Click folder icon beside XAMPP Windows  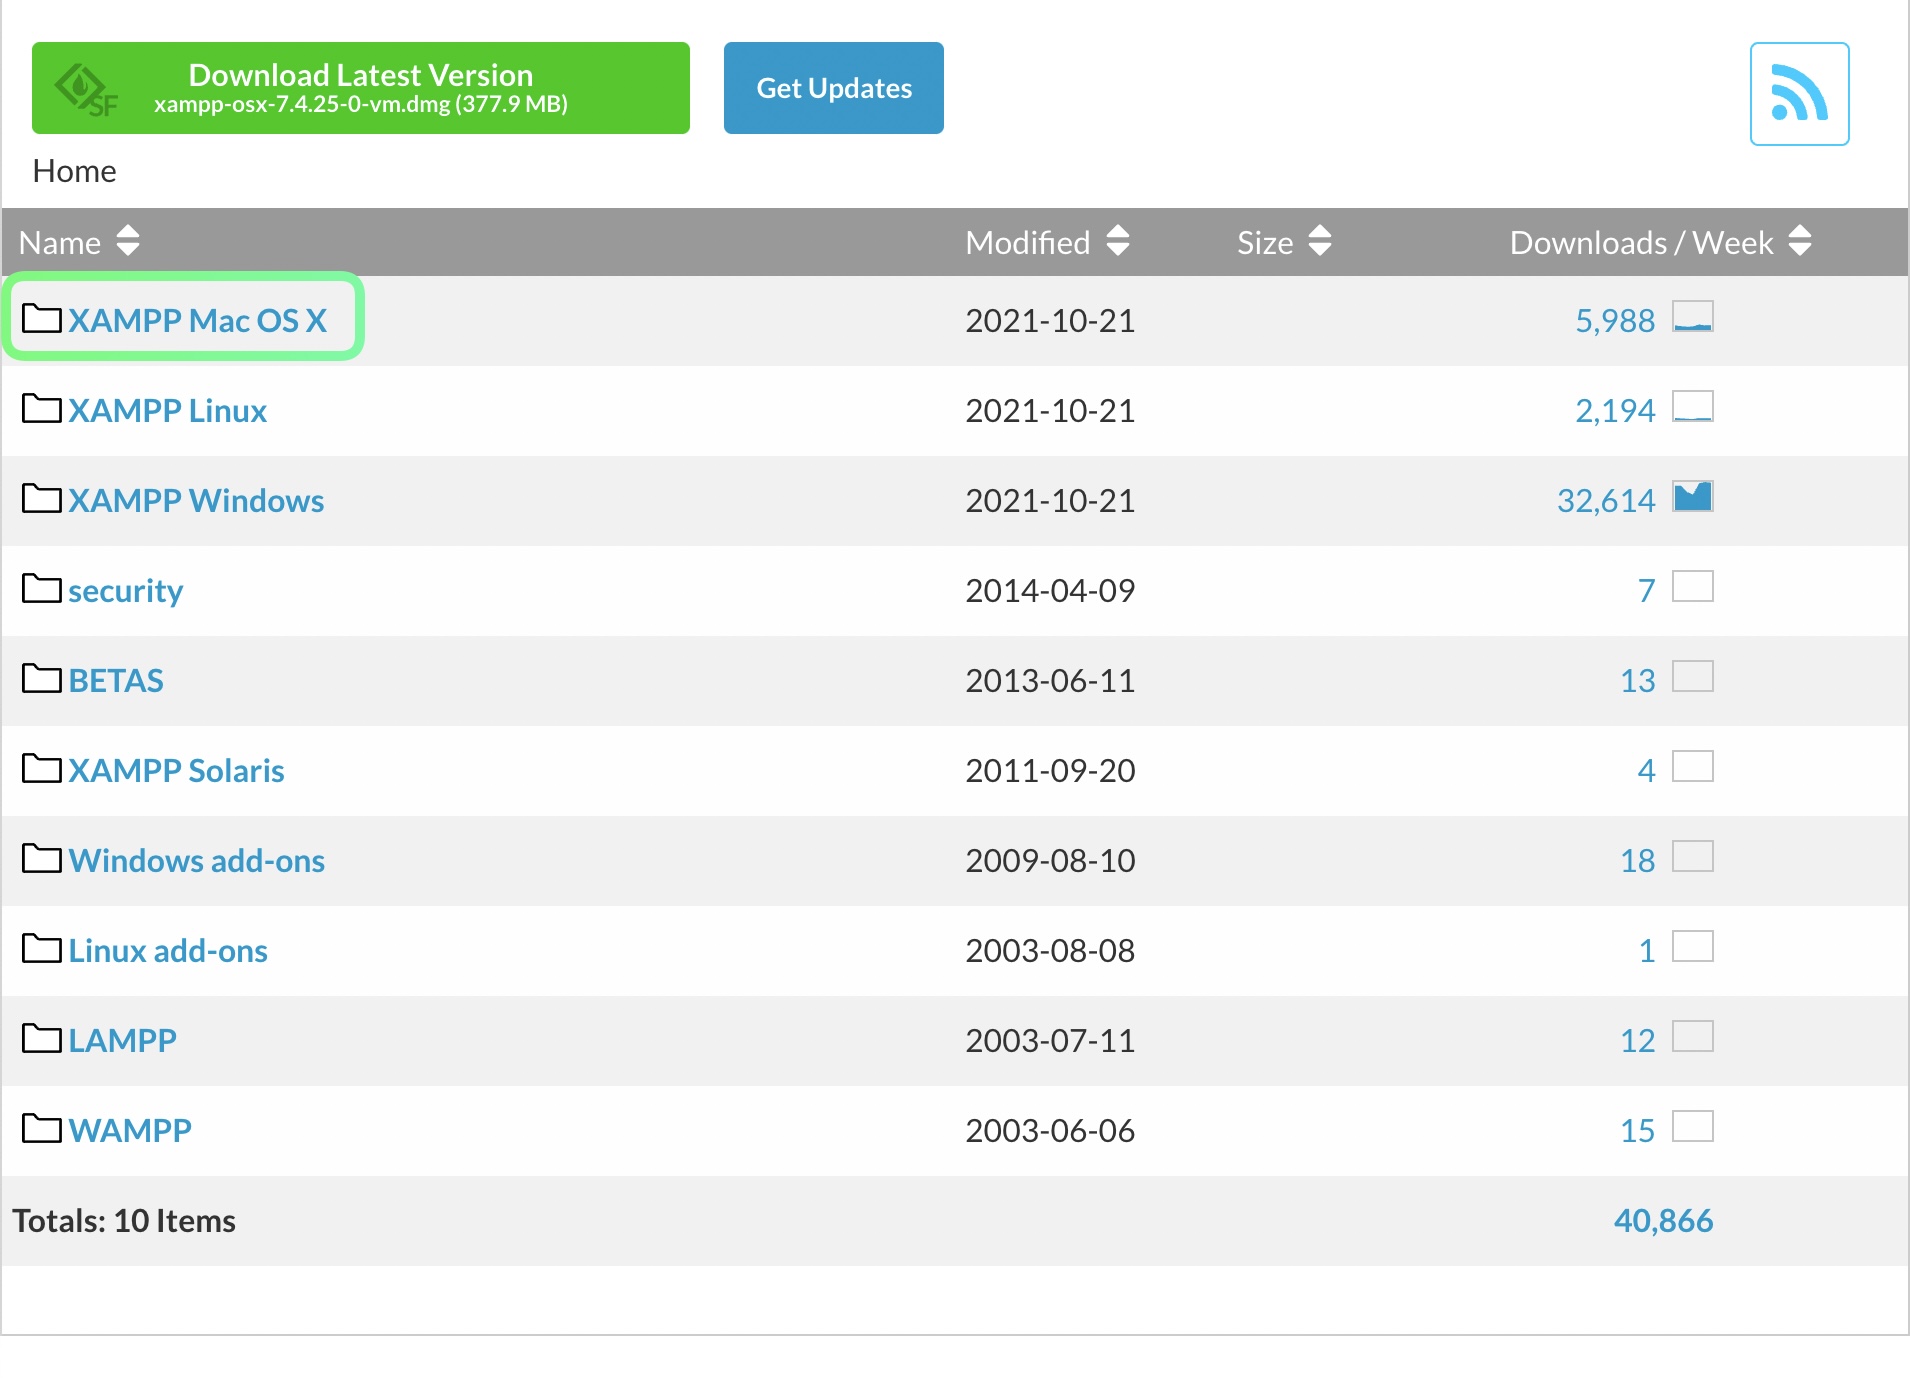[x=42, y=498]
